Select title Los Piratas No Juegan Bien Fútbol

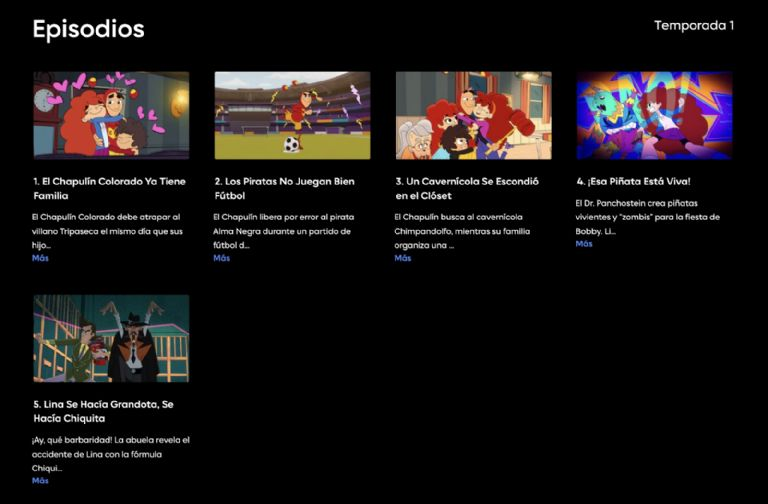[x=285, y=189]
